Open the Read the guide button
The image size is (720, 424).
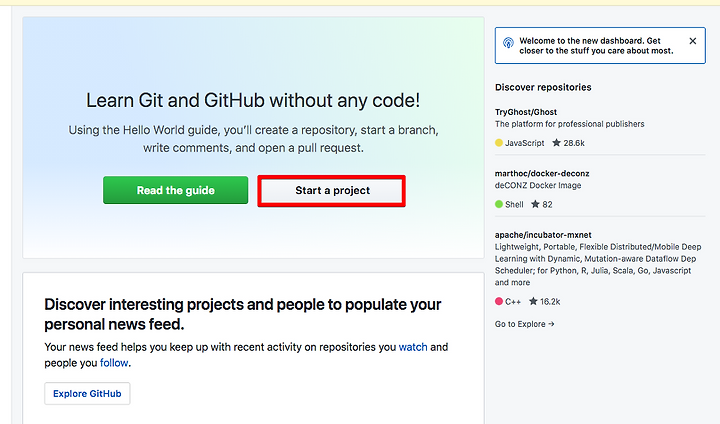[x=175, y=190]
